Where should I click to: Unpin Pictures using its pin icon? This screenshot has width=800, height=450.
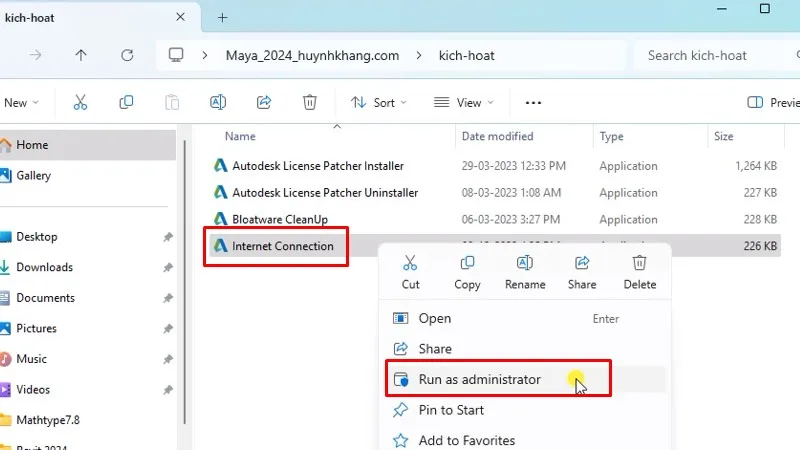tap(168, 329)
